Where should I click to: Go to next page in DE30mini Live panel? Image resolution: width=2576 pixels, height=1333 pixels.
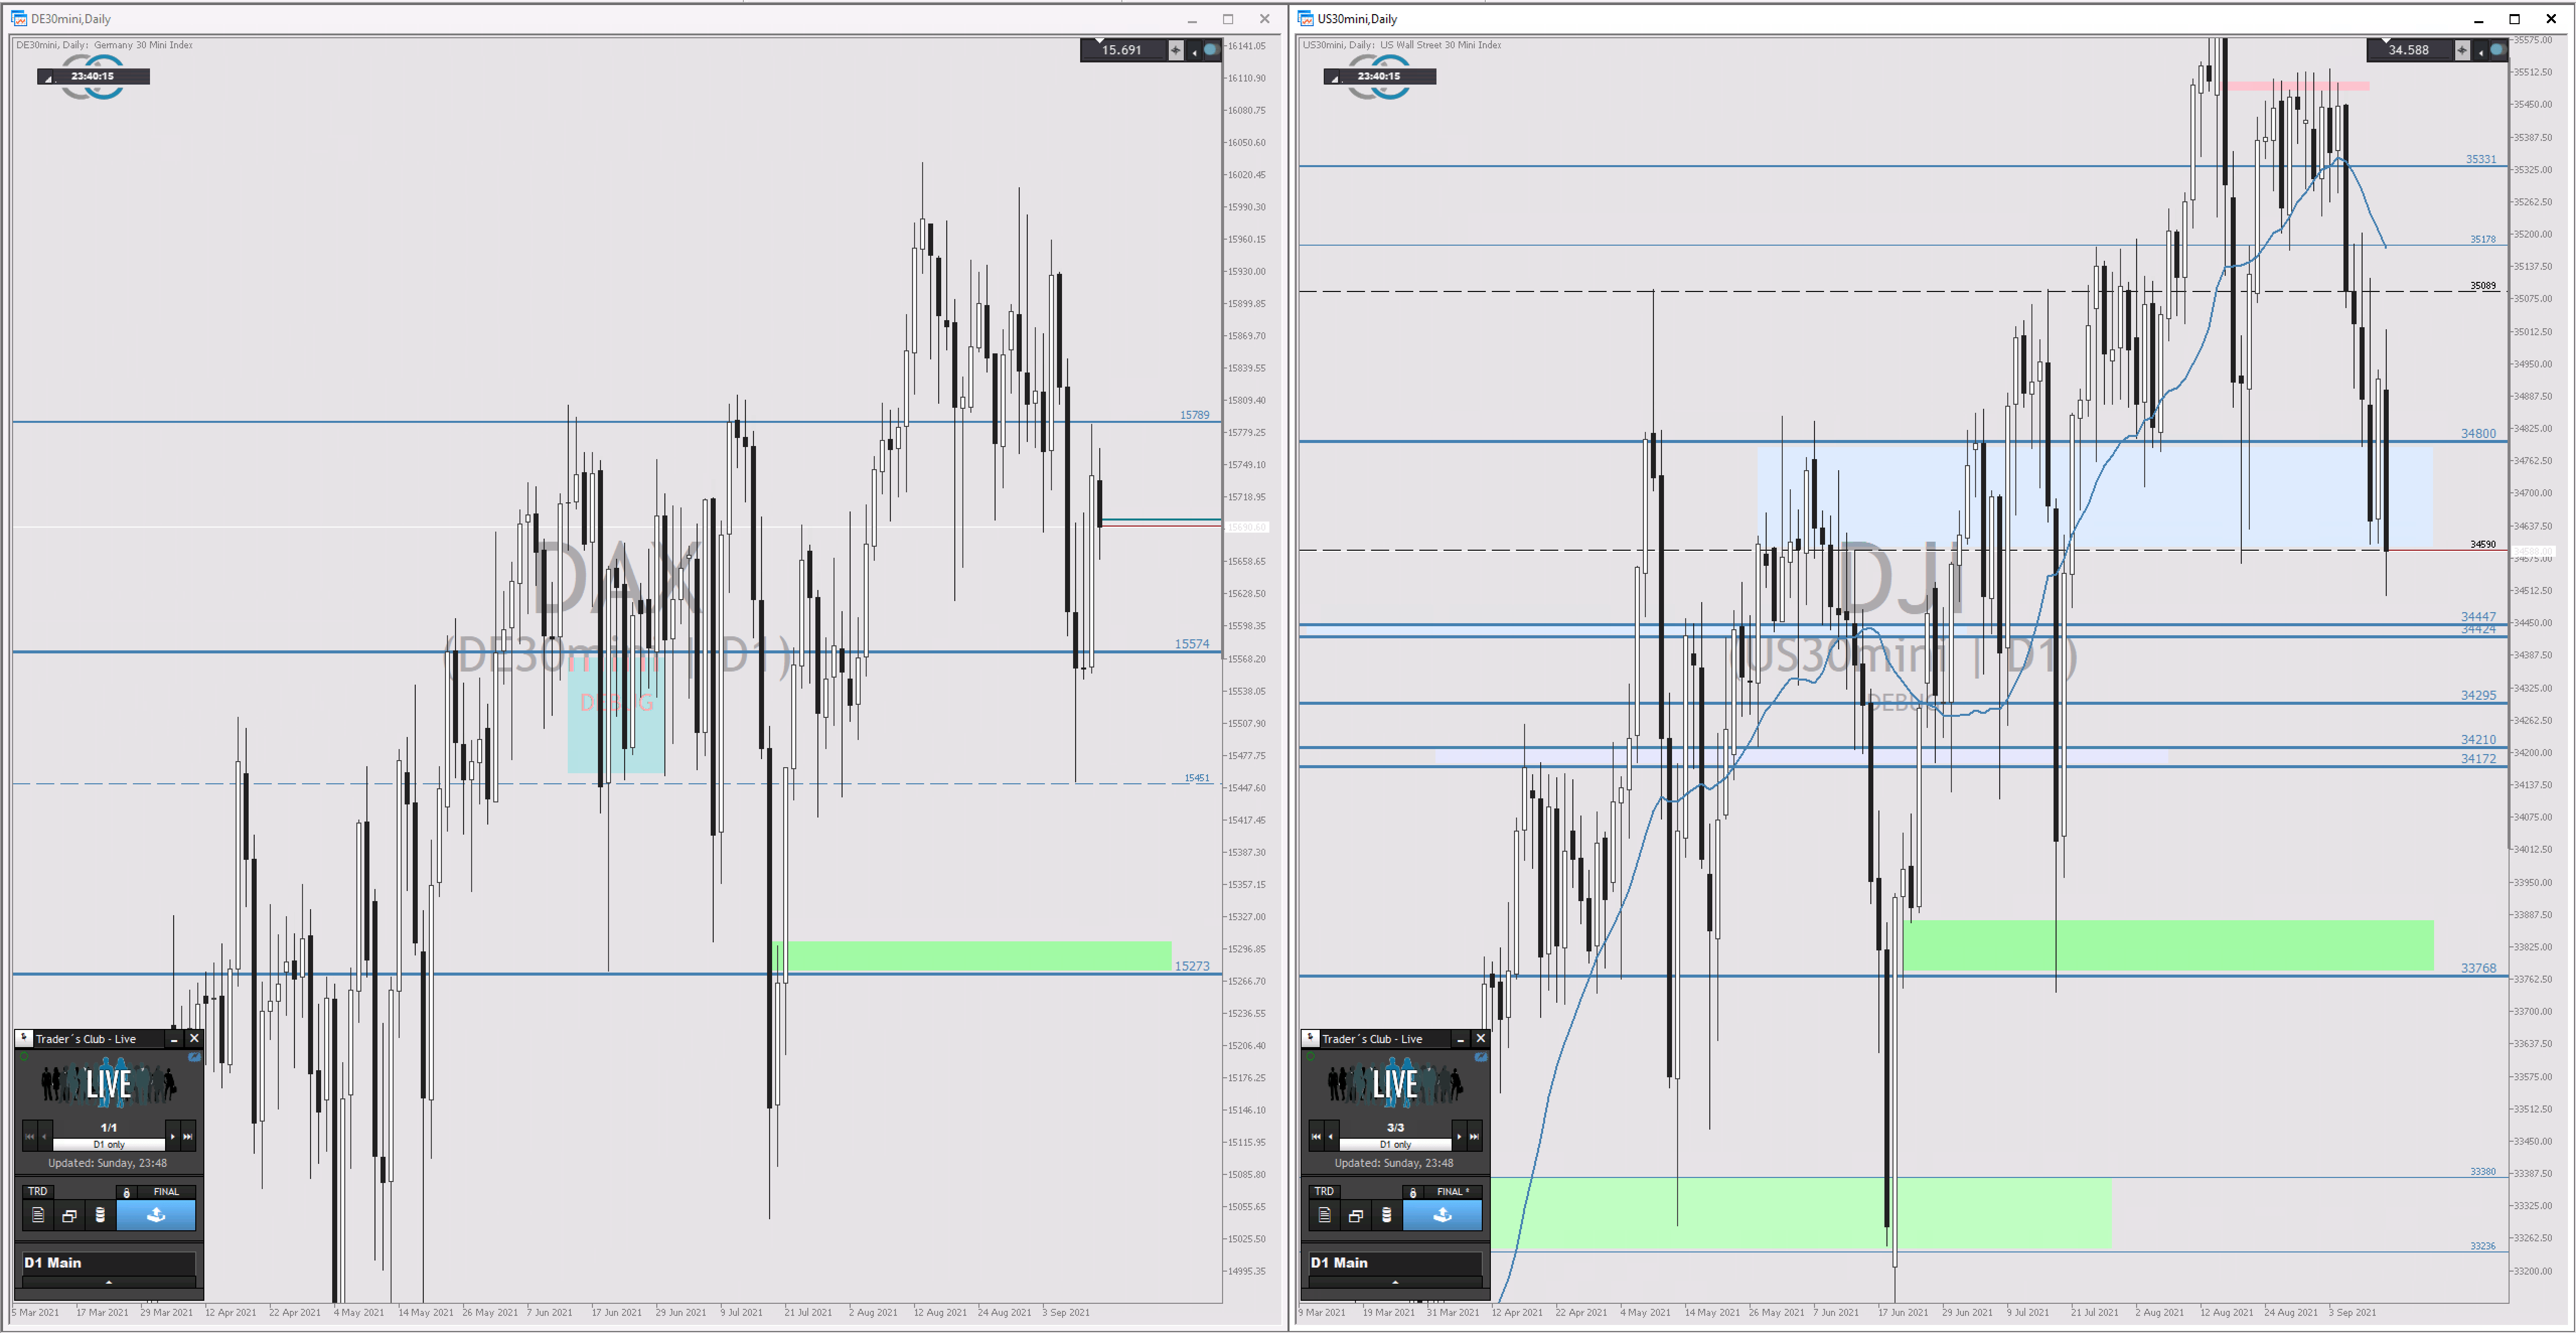coord(172,1137)
